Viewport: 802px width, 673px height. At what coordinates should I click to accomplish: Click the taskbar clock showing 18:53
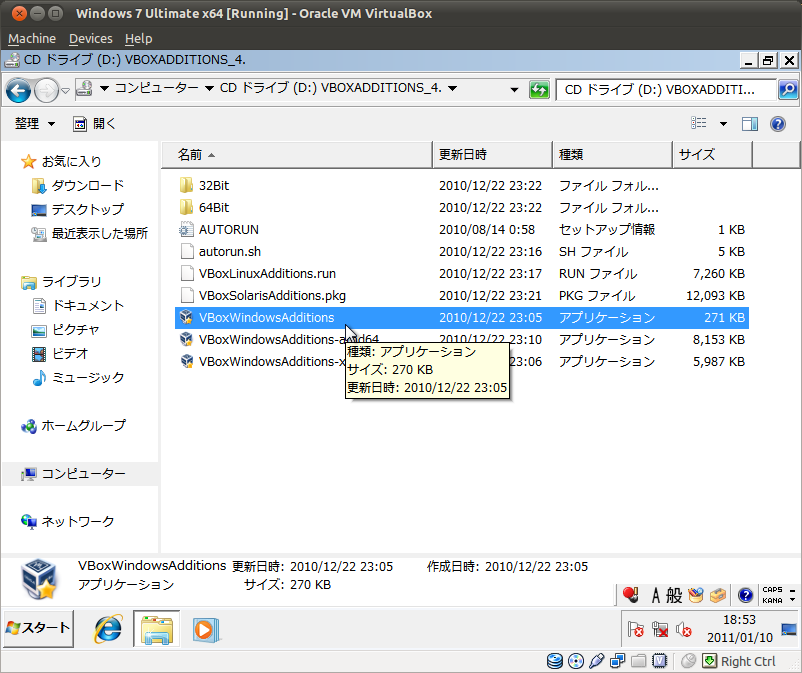(740, 629)
